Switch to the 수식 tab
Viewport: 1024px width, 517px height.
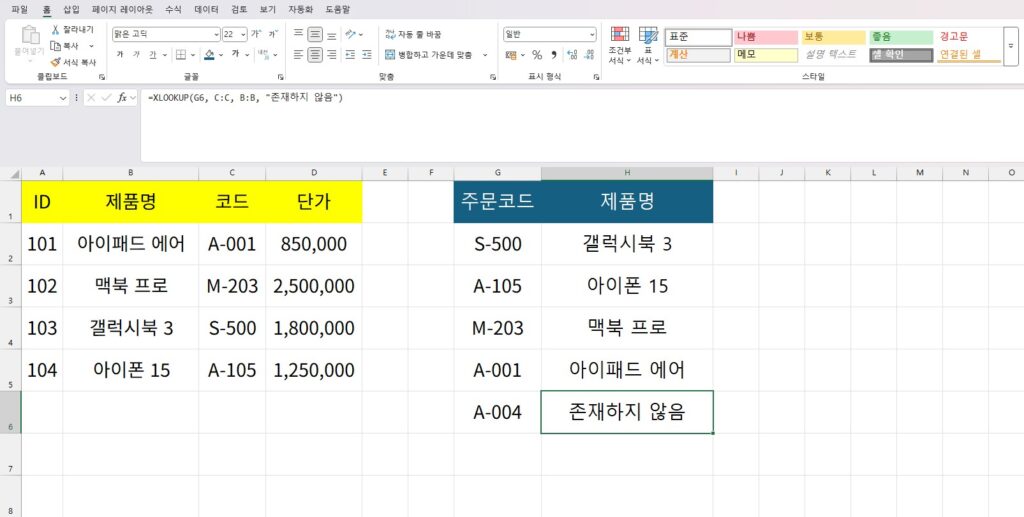(x=173, y=10)
